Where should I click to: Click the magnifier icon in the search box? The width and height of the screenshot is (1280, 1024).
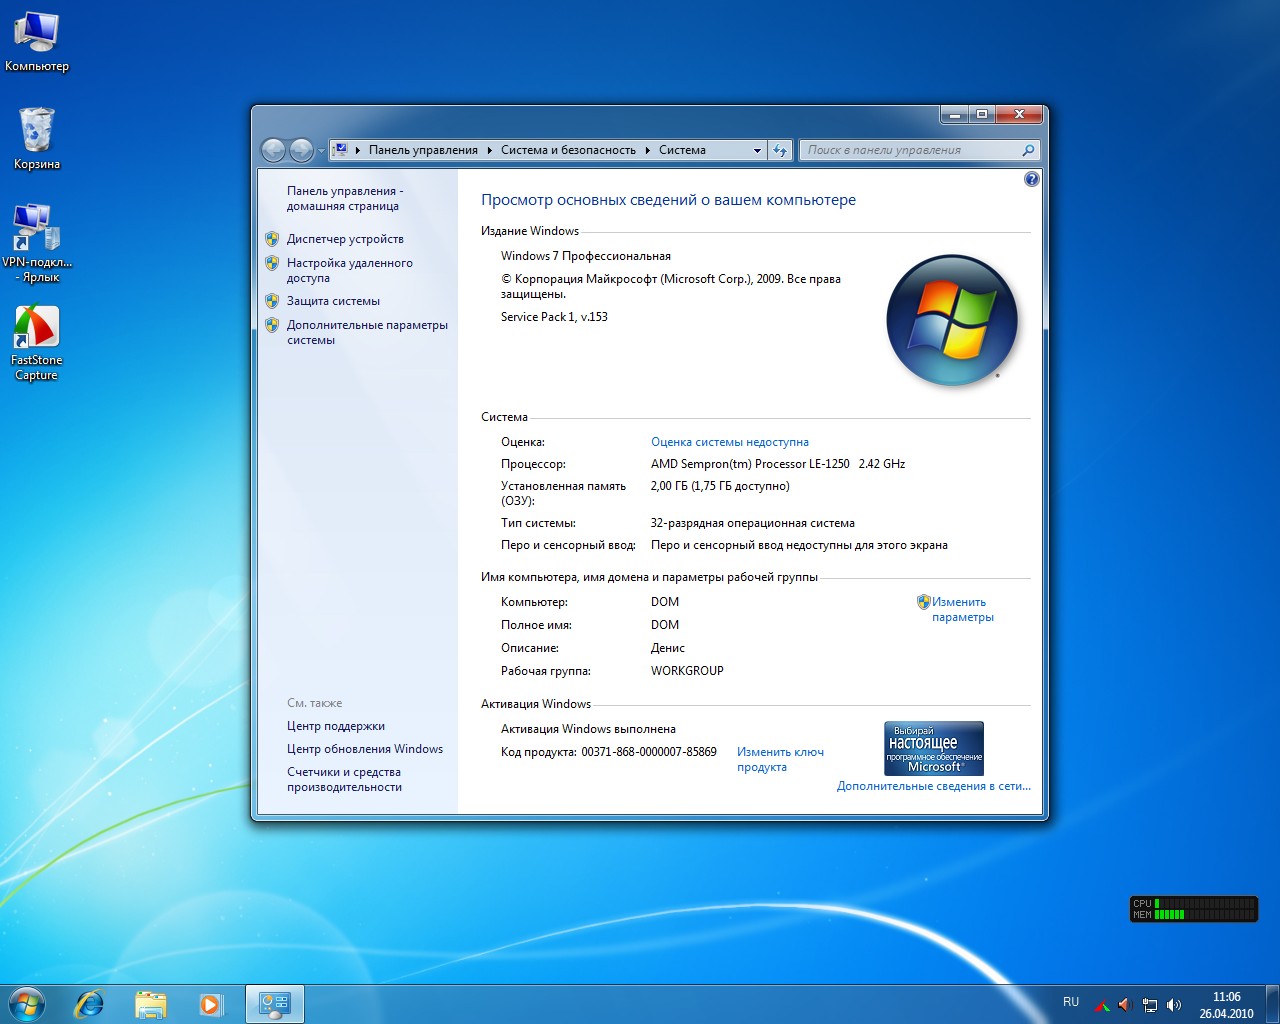click(1028, 150)
